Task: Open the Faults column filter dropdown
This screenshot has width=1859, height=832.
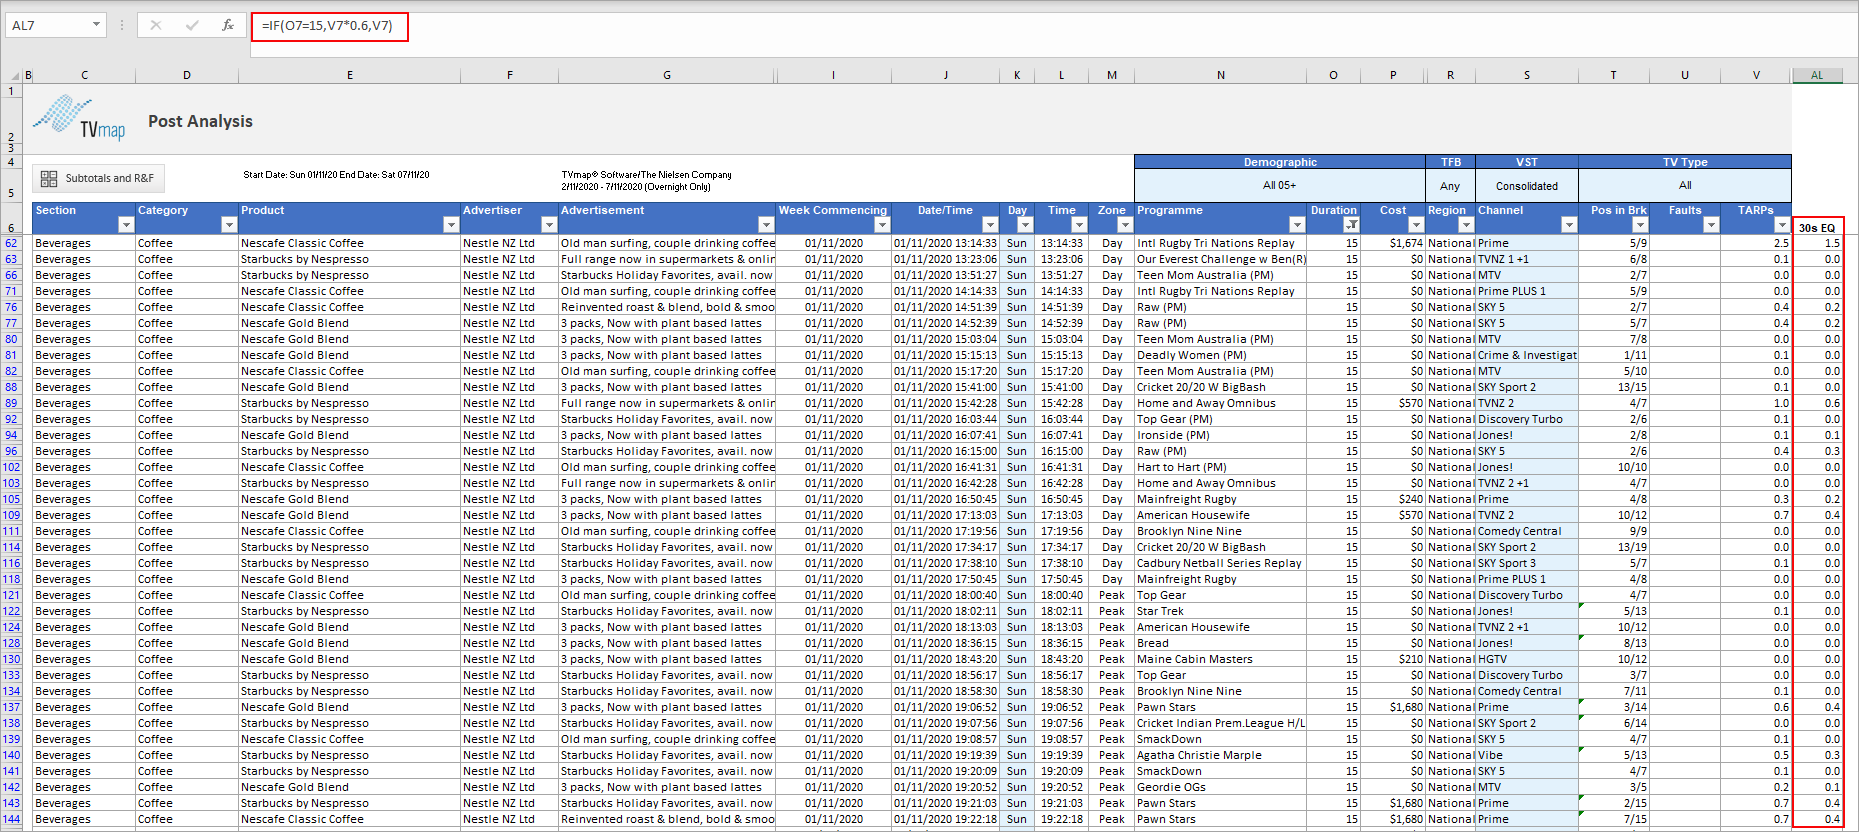Action: [x=1711, y=225]
